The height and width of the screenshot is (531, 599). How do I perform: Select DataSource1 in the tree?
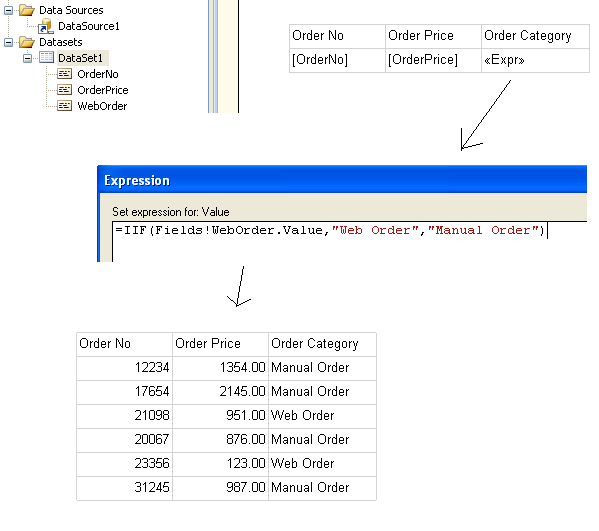[x=89, y=26]
